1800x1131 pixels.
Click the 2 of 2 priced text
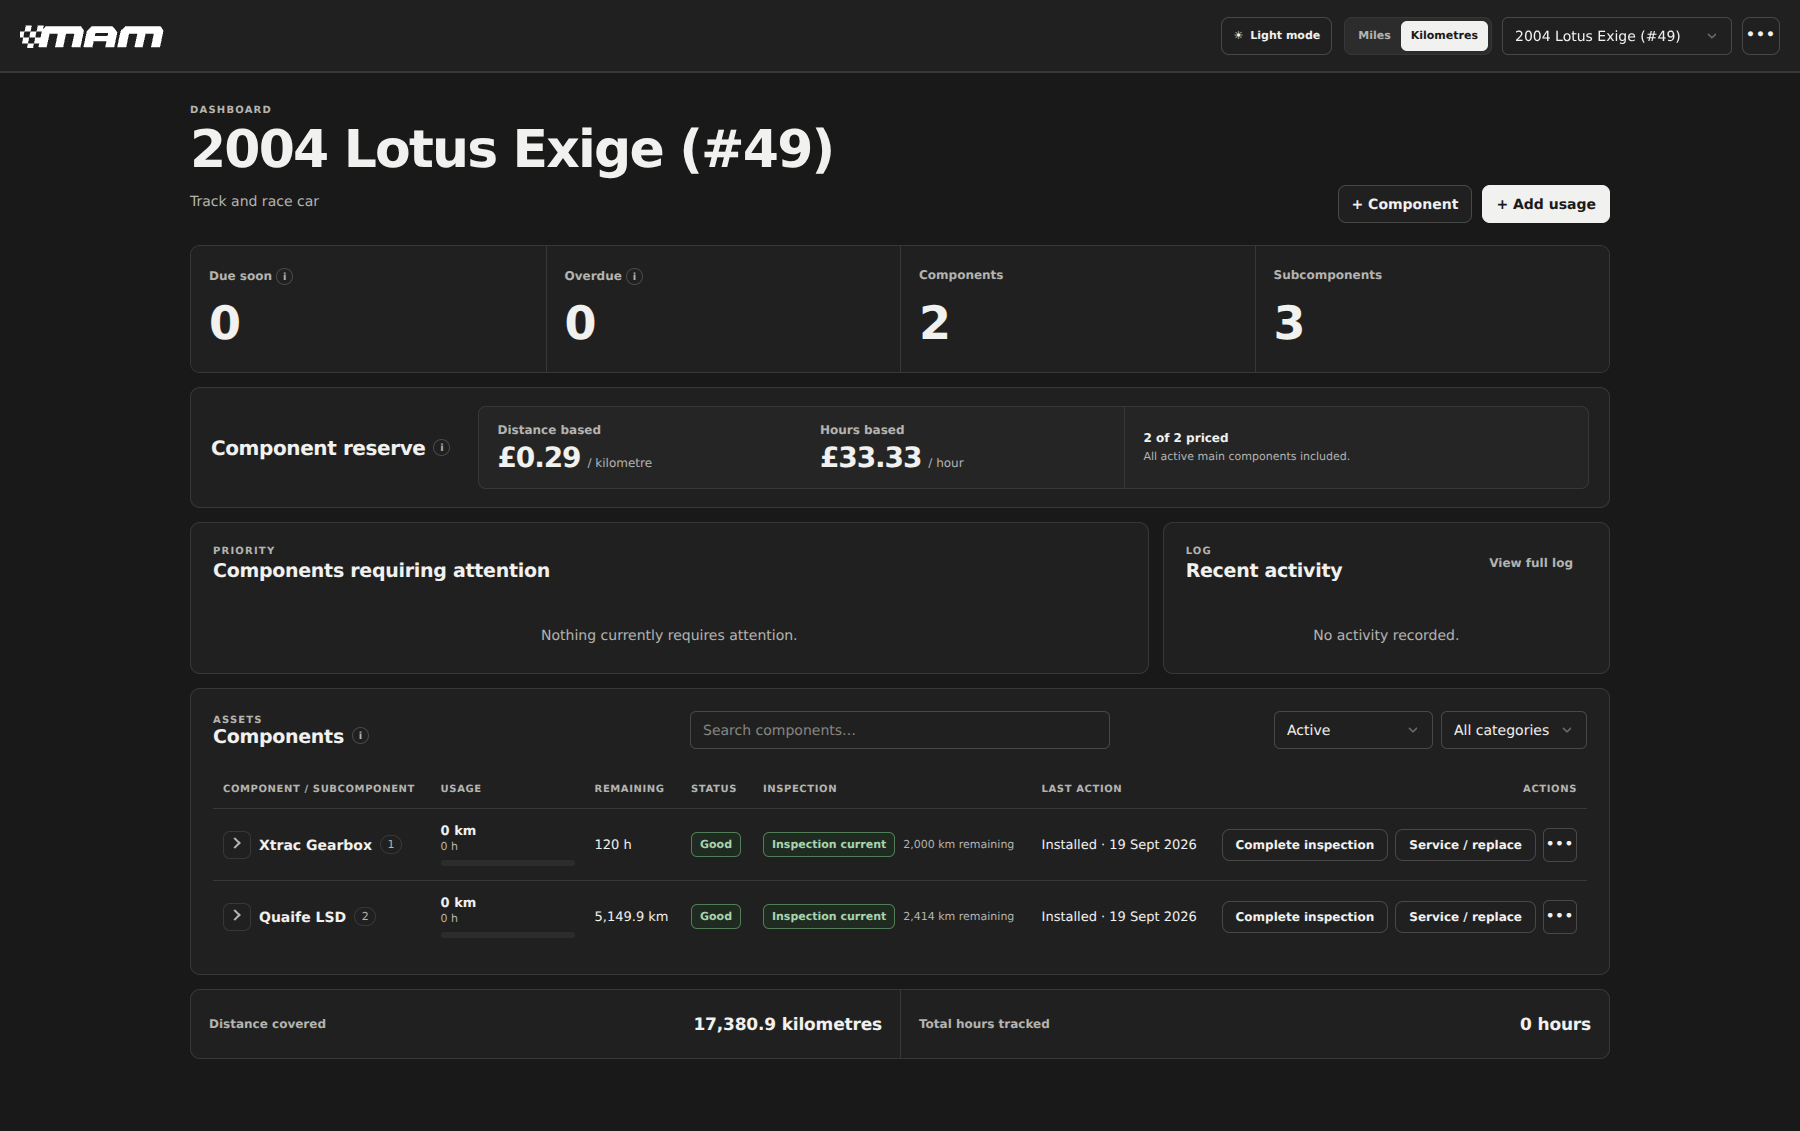[x=1185, y=438]
